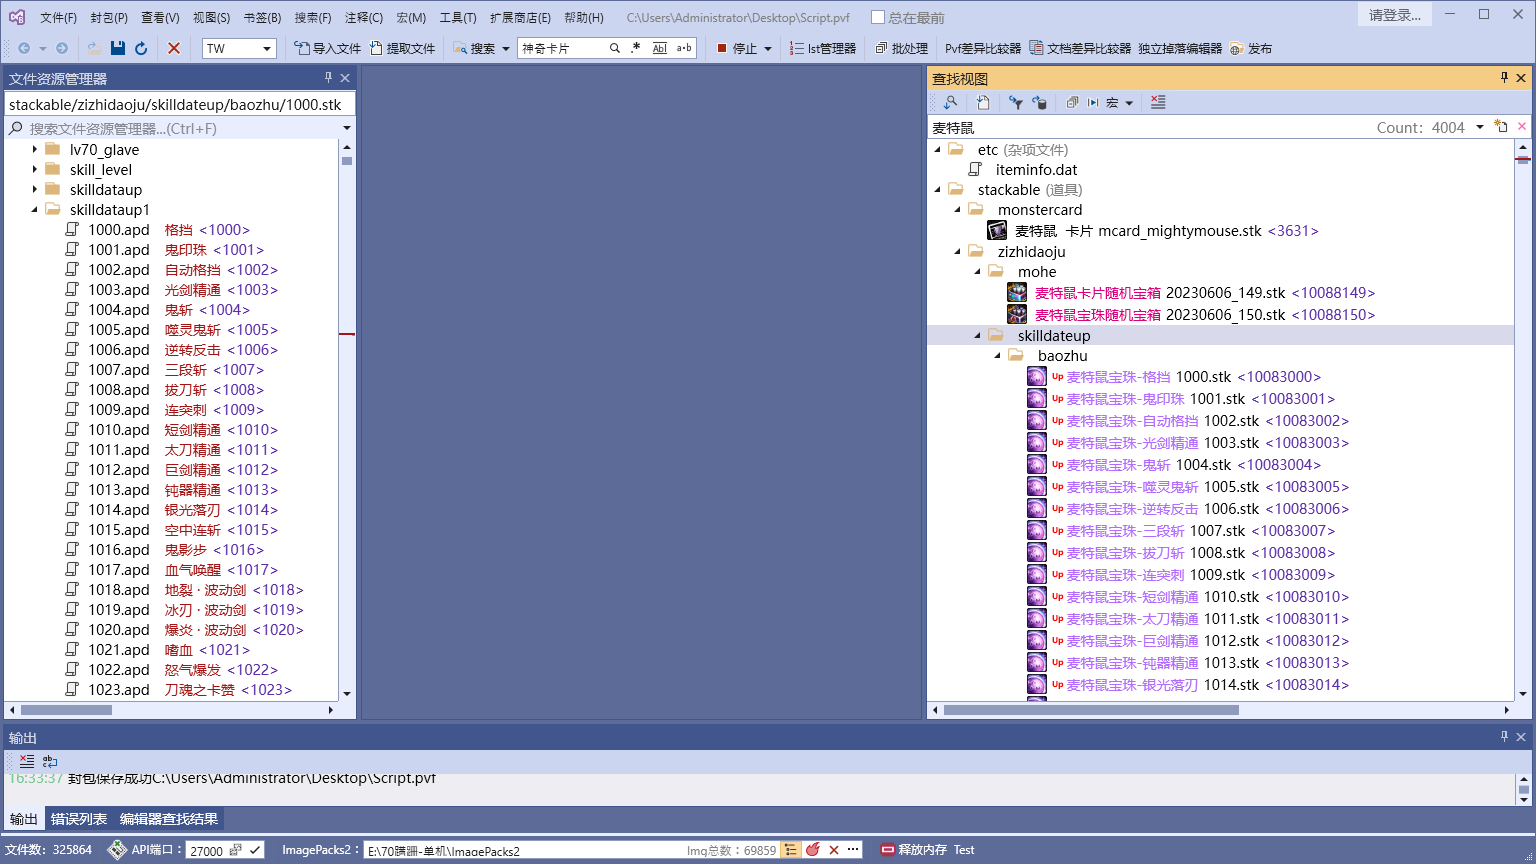Open dropdown arrow next to 停止
This screenshot has height=864, width=1536.
pos(768,48)
